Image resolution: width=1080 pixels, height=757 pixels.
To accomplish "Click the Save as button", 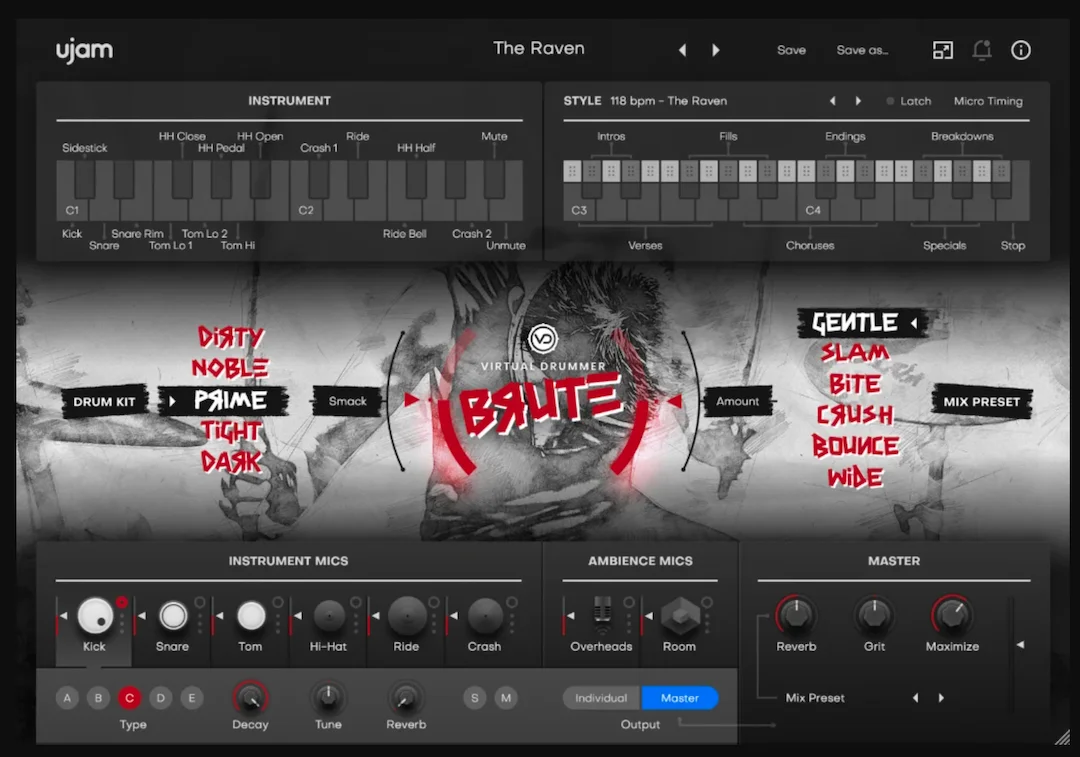I will (862, 50).
